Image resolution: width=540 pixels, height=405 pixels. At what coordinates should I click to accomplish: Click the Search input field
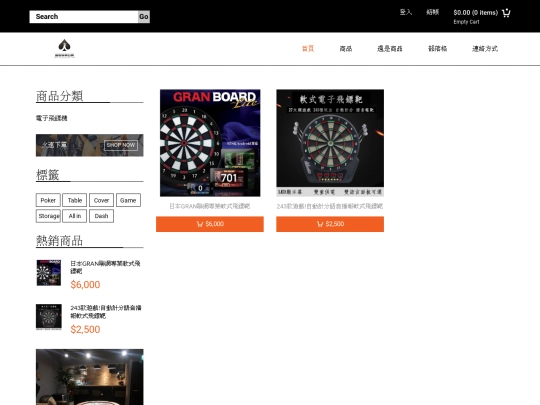pyautogui.click(x=84, y=17)
